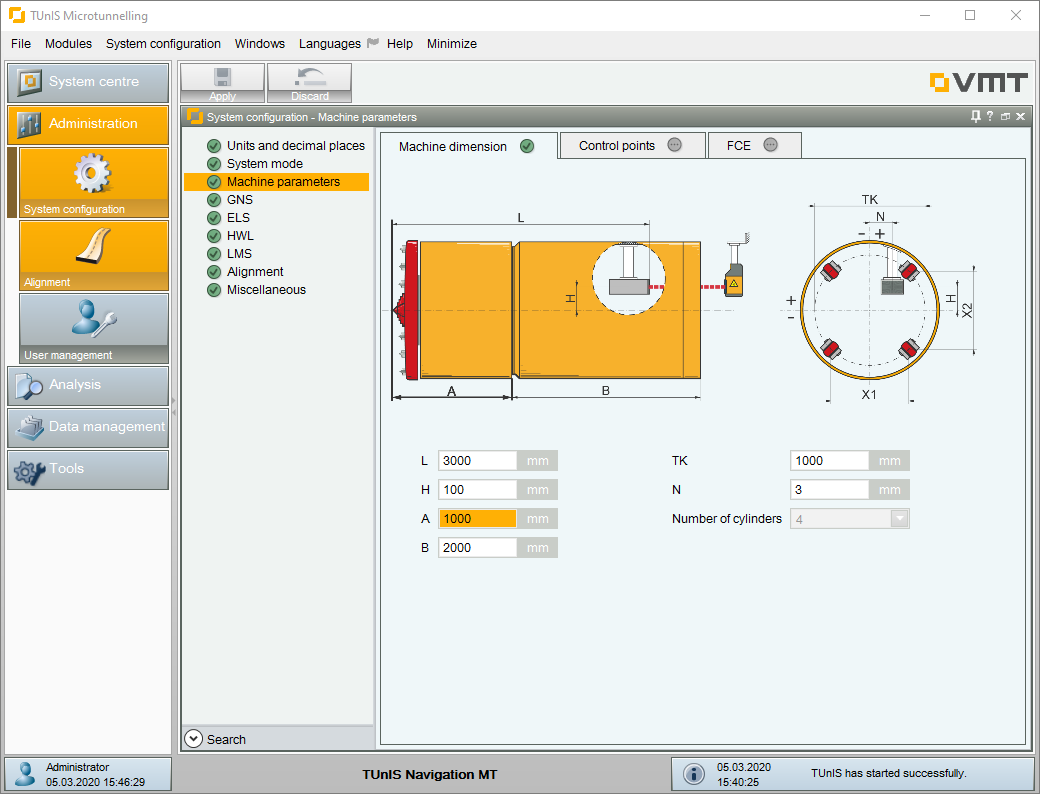1040x794 pixels.
Task: Click the grey status icon on FCE tab
Action: tap(770, 145)
